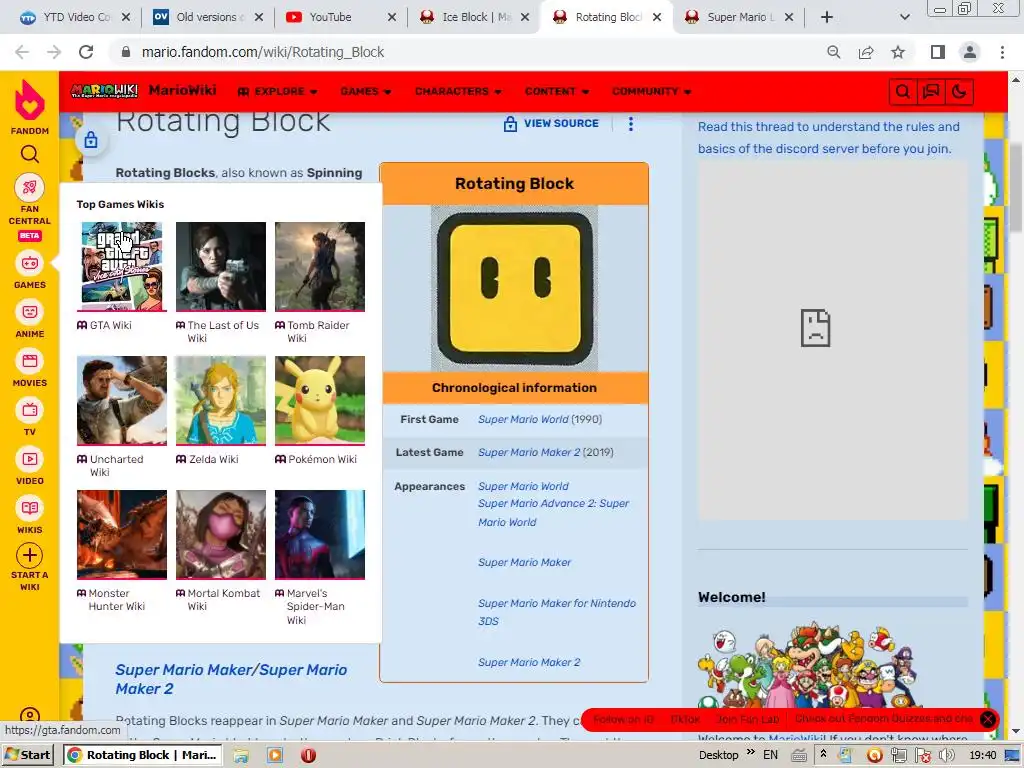Open the taskbar file explorer folder icon

pyautogui.click(x=241, y=756)
